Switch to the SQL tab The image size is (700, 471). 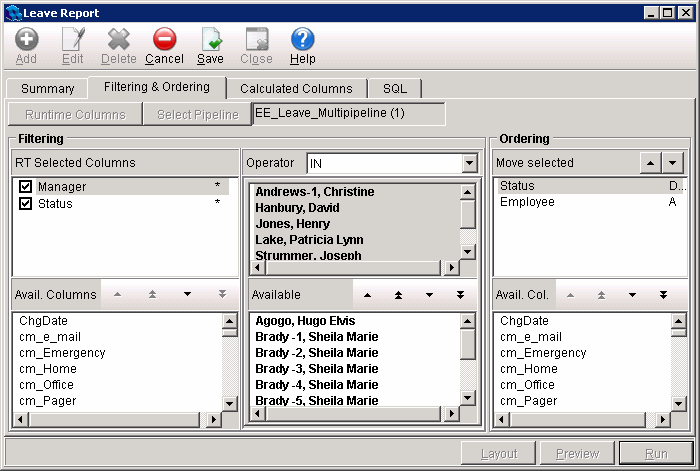(394, 89)
